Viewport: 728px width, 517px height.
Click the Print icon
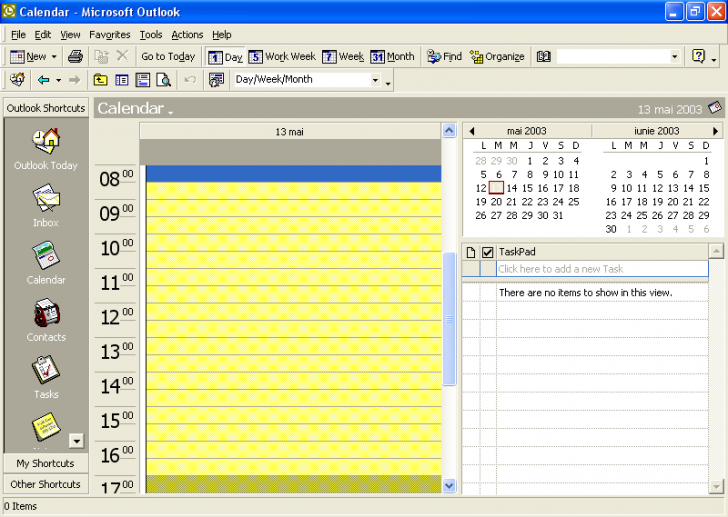tap(75, 57)
